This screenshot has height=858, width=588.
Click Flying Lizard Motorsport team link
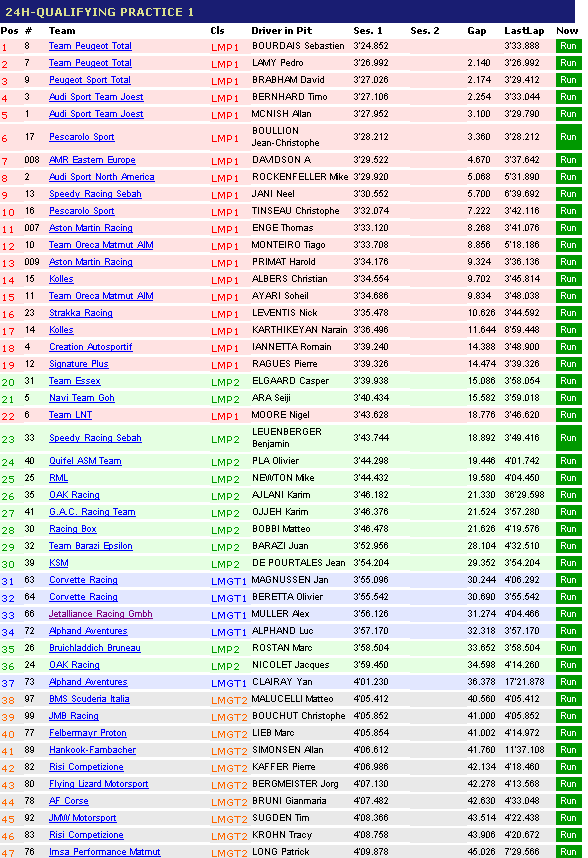[98, 784]
